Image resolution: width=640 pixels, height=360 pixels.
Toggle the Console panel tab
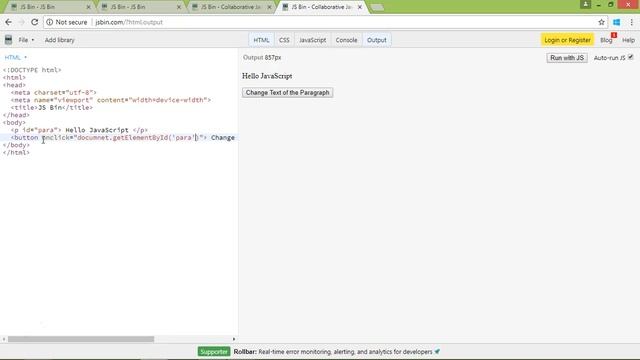(346, 40)
